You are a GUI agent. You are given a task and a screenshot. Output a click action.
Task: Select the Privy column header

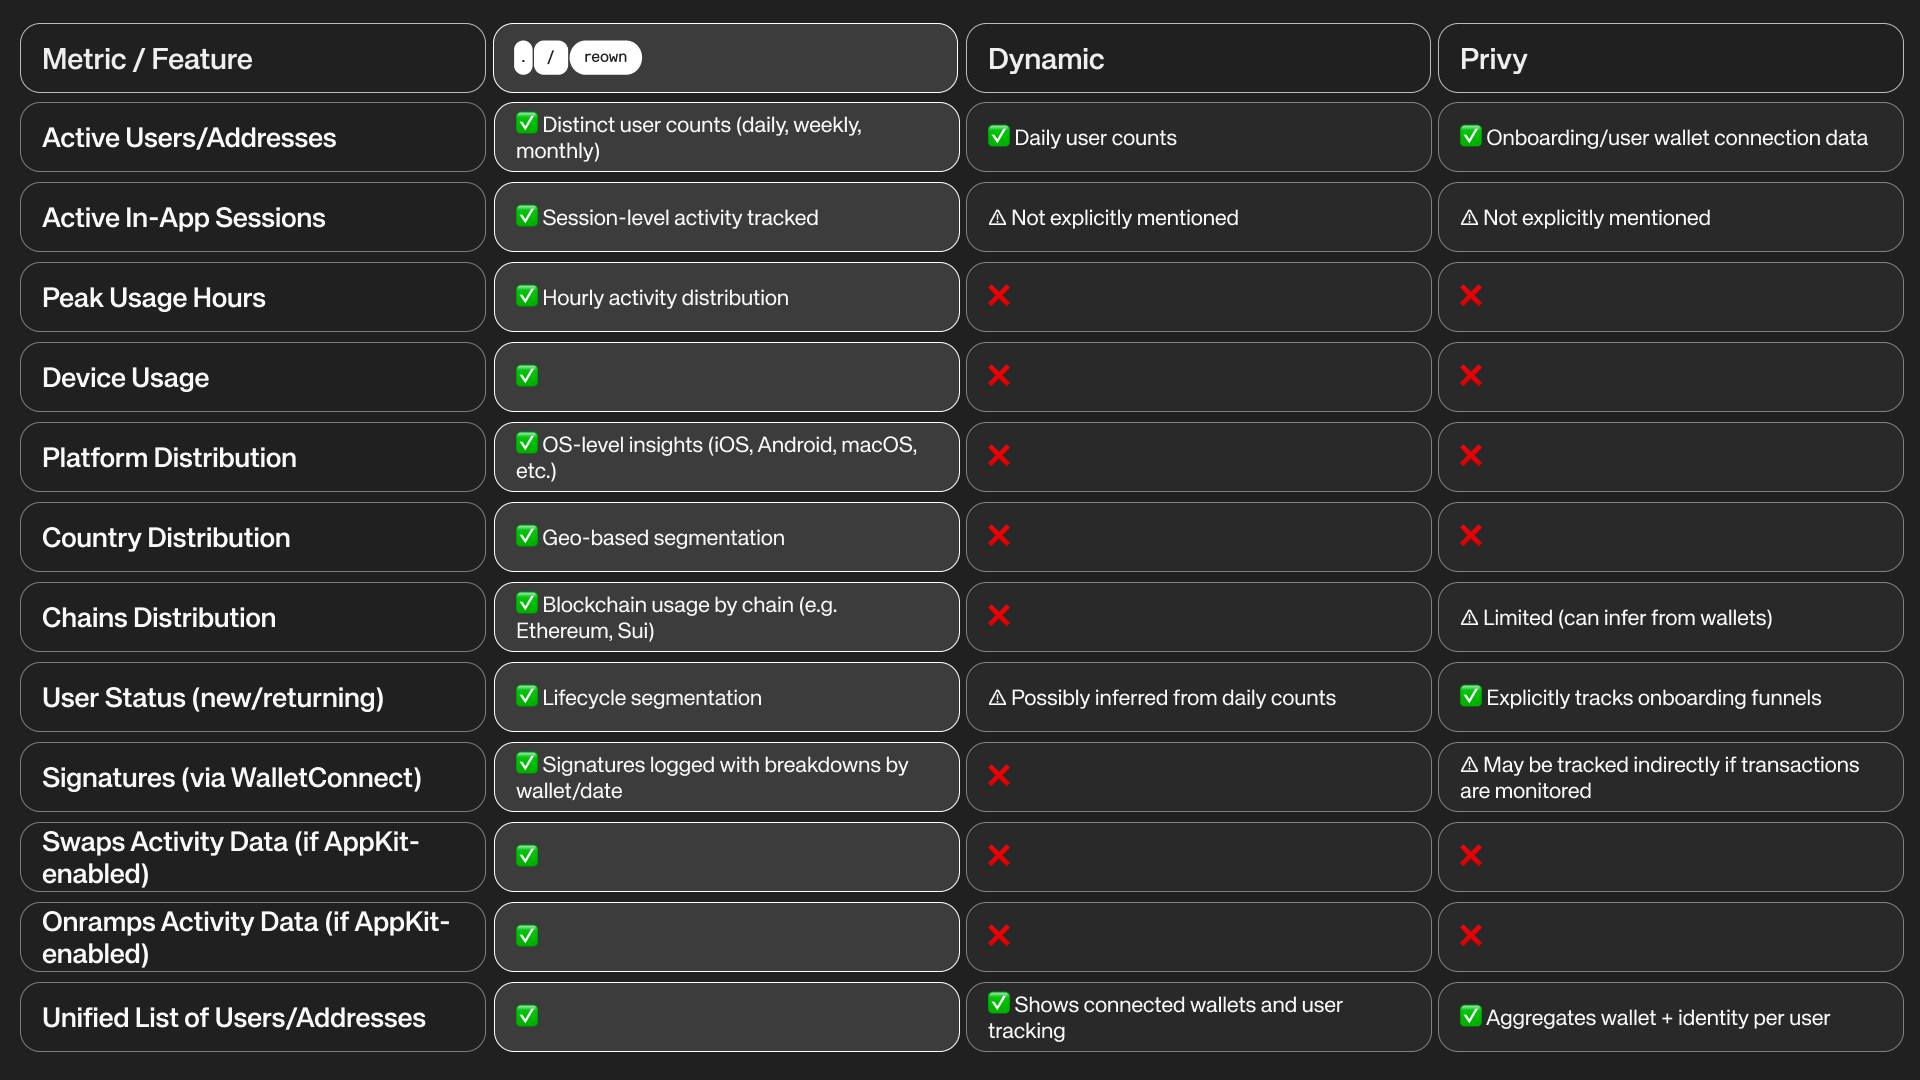(1670, 59)
